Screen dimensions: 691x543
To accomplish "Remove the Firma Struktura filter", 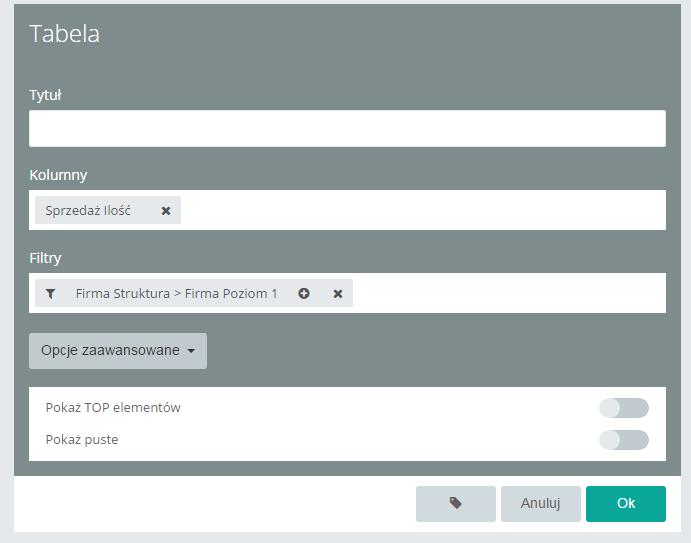I will pyautogui.click(x=338, y=294).
